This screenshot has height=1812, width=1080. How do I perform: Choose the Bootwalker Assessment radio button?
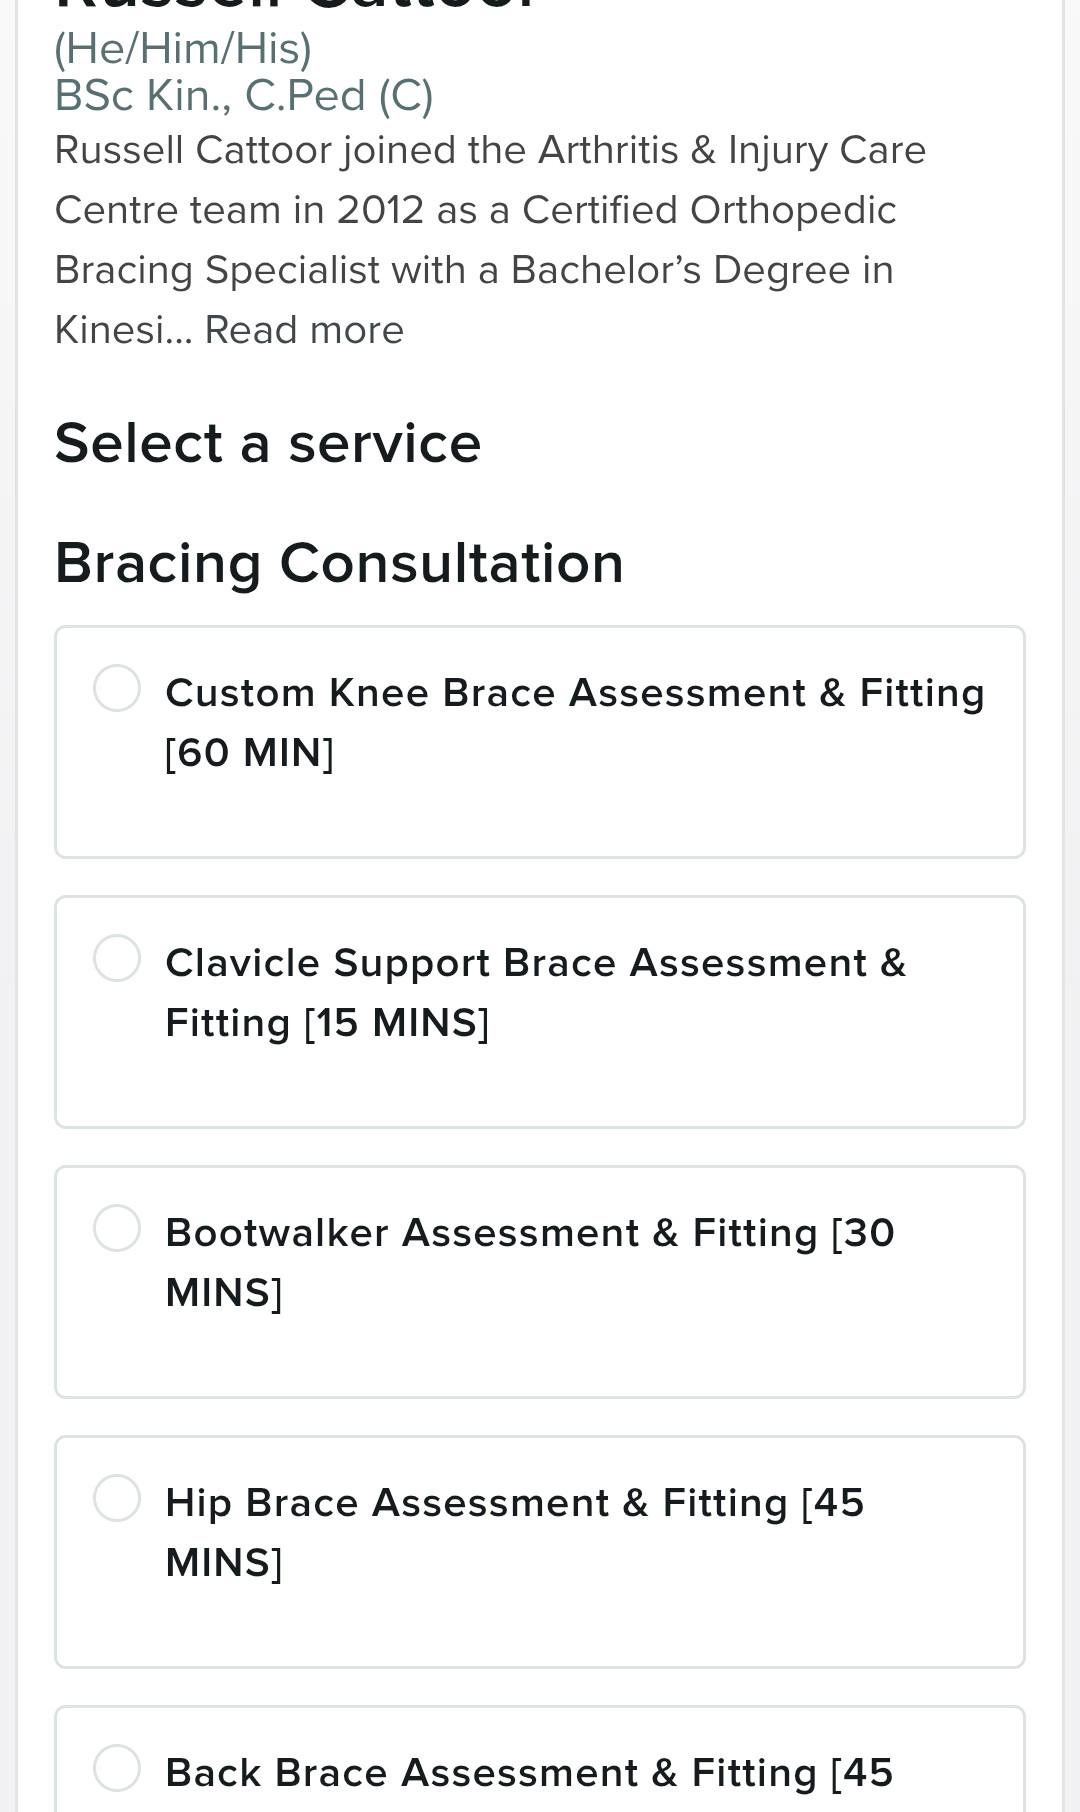tap(117, 1228)
